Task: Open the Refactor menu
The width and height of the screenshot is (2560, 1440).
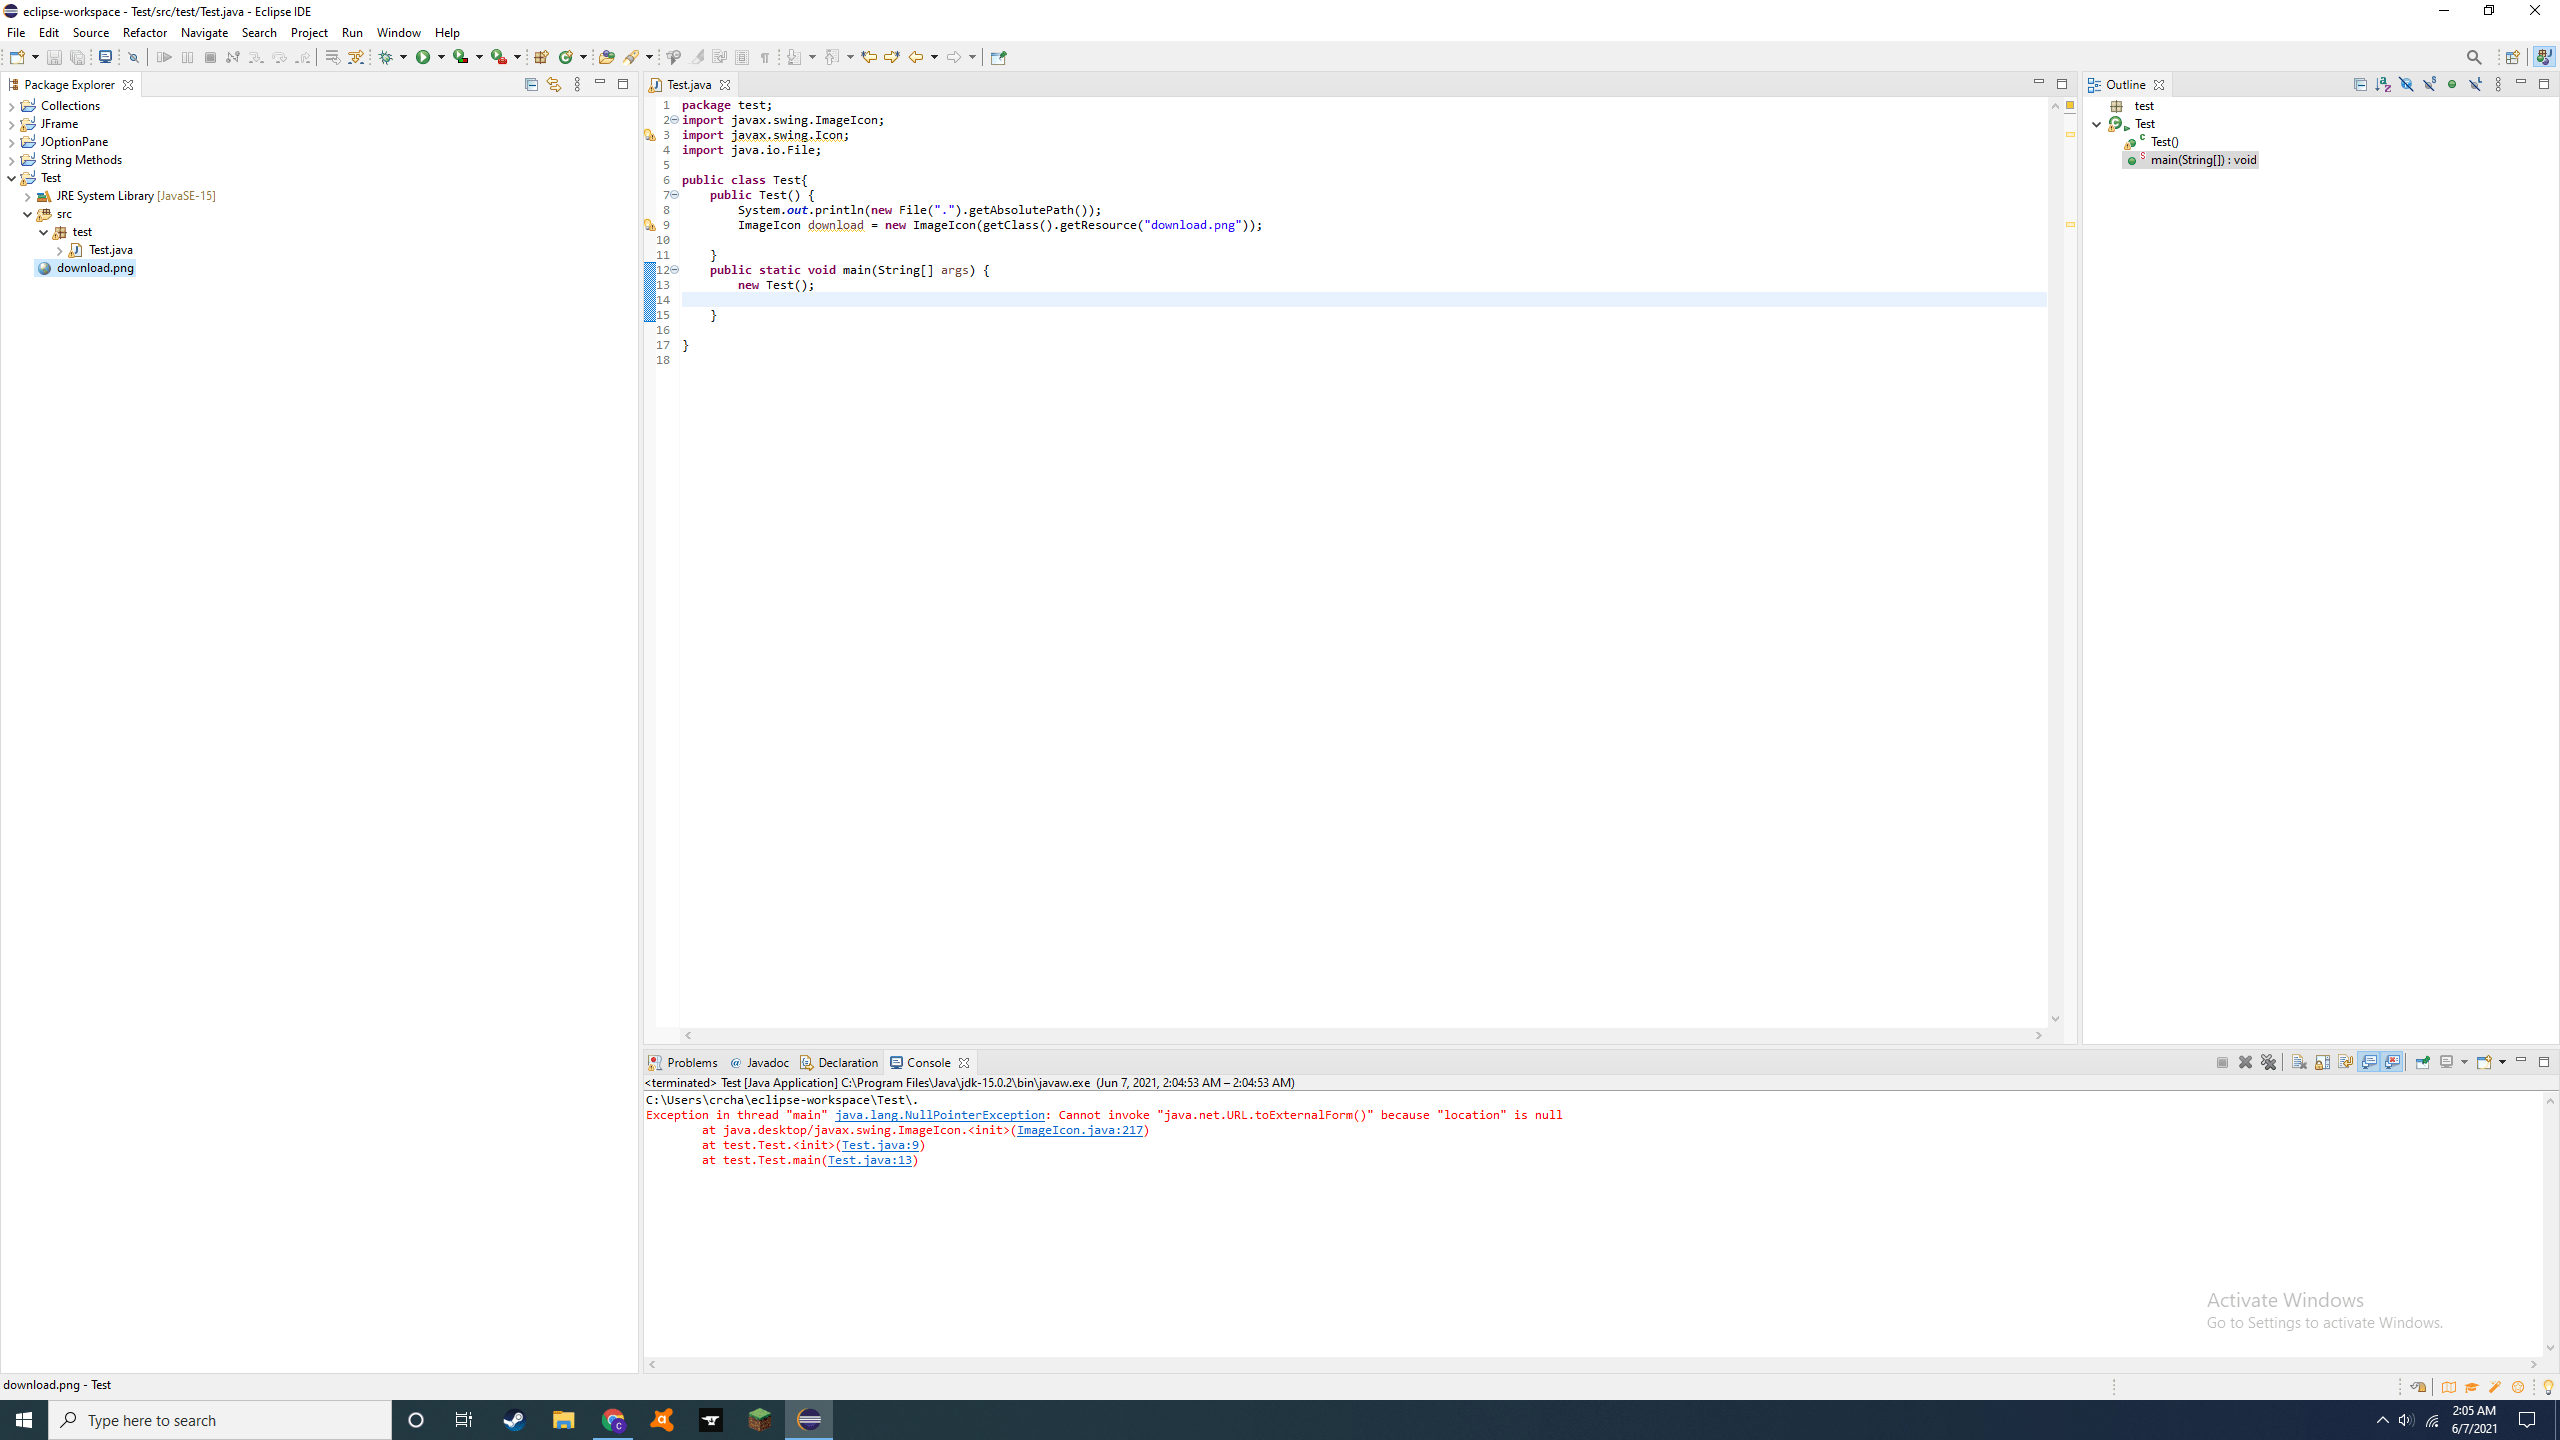Action: click(x=144, y=32)
